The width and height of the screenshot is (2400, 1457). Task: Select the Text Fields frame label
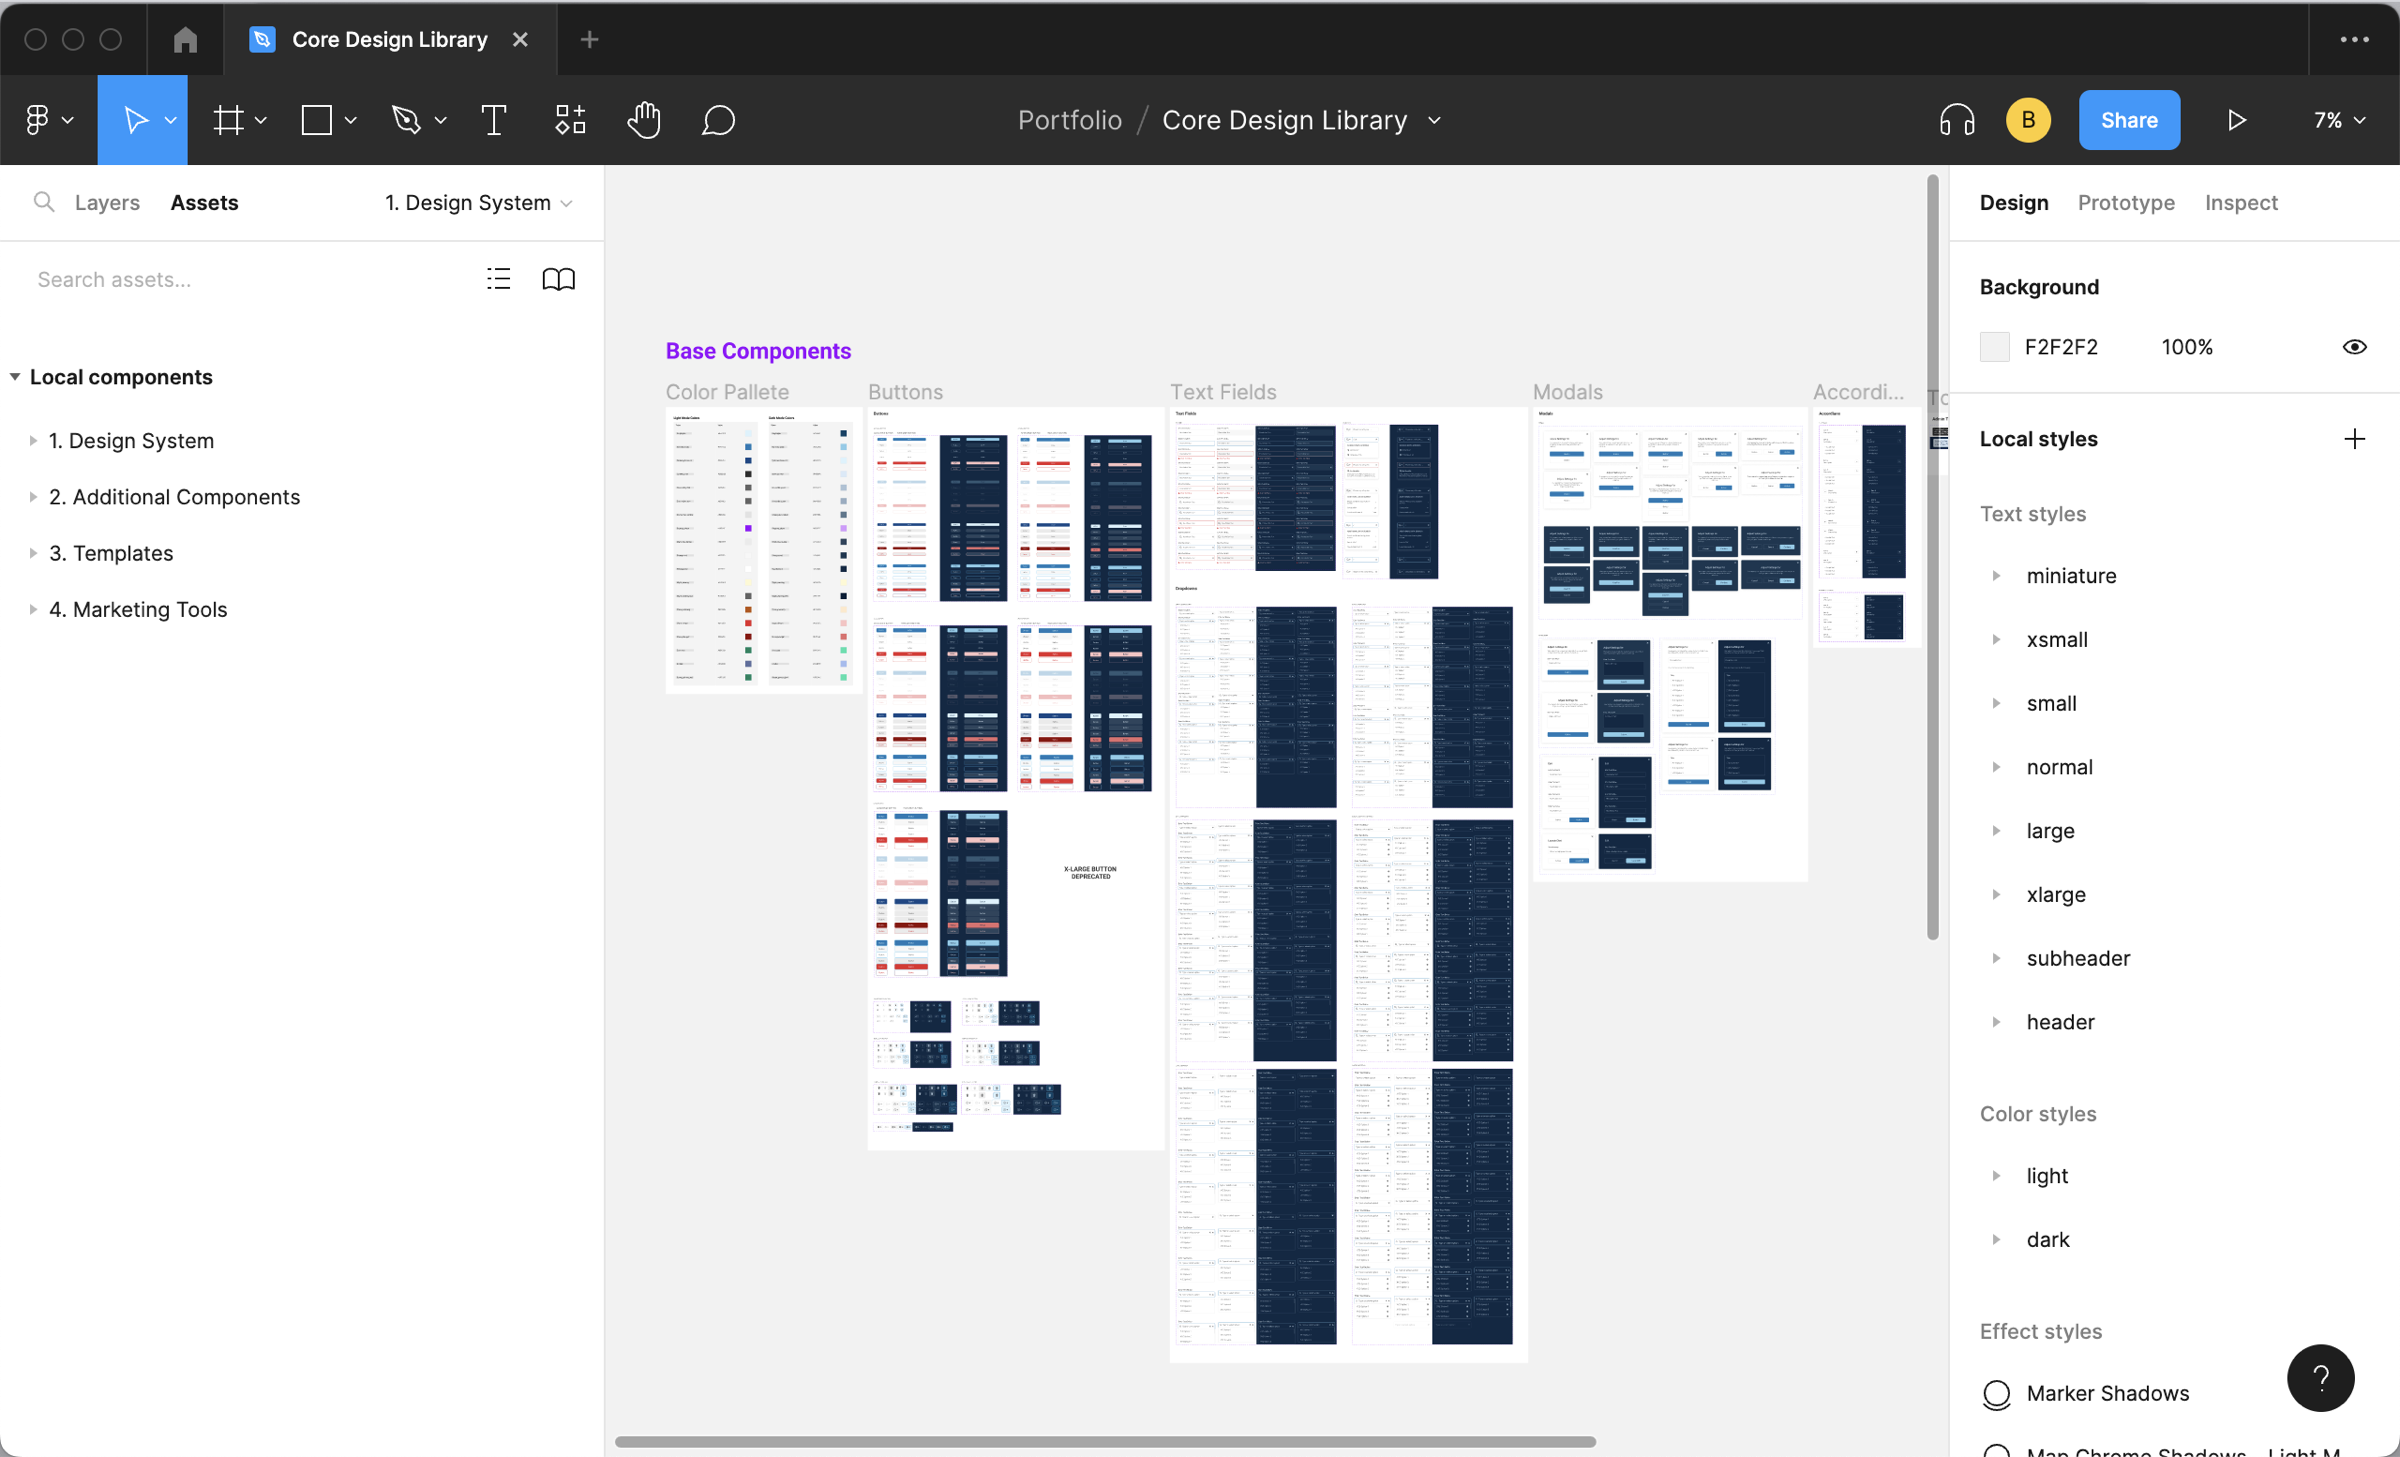click(x=1223, y=392)
